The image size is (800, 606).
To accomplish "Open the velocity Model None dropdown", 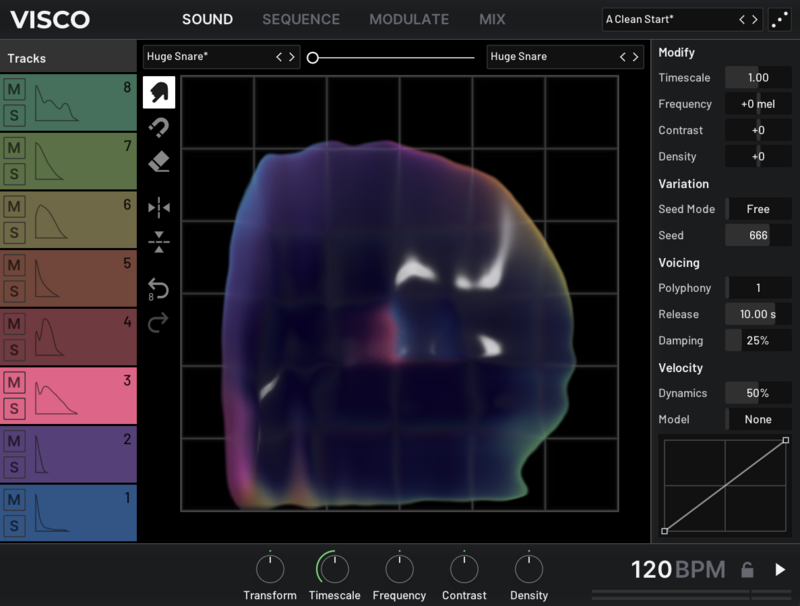I will coord(758,419).
